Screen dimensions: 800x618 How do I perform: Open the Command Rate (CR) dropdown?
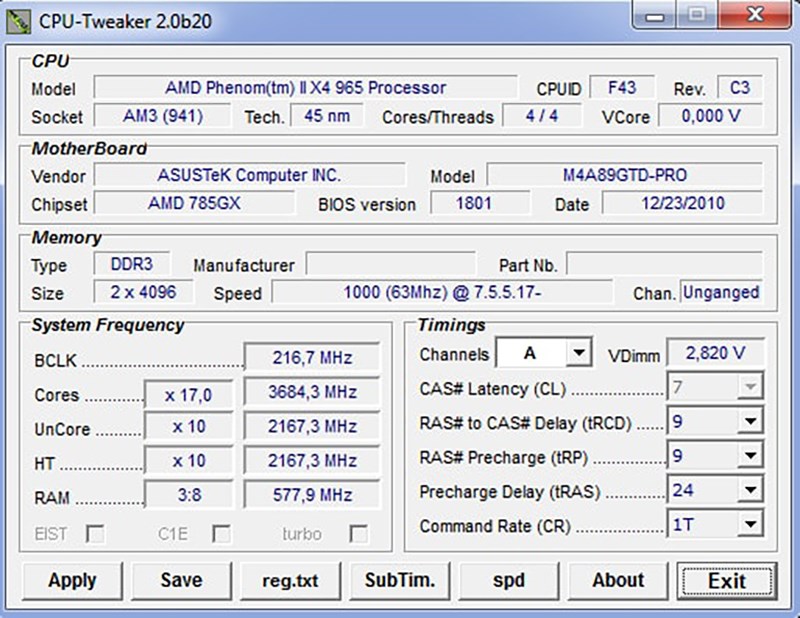tap(749, 523)
